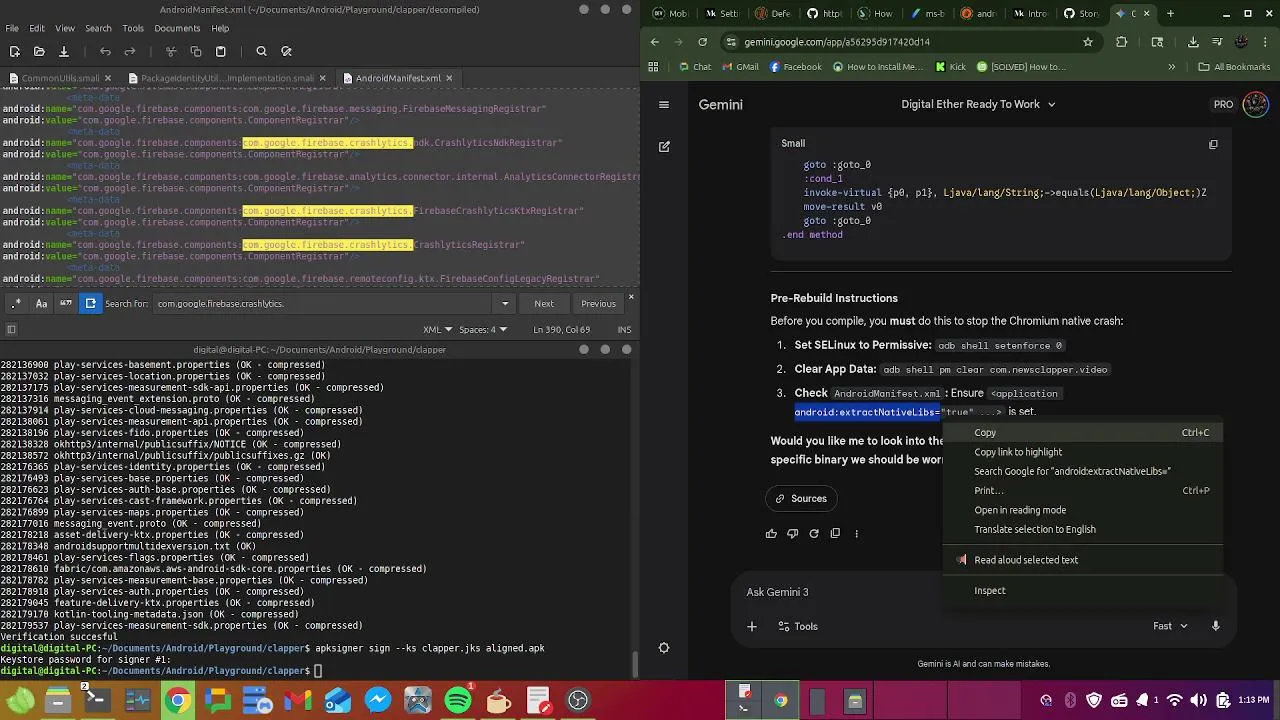The image size is (1280, 720).
Task: Open the Facebook bookmark
Action: point(795,67)
